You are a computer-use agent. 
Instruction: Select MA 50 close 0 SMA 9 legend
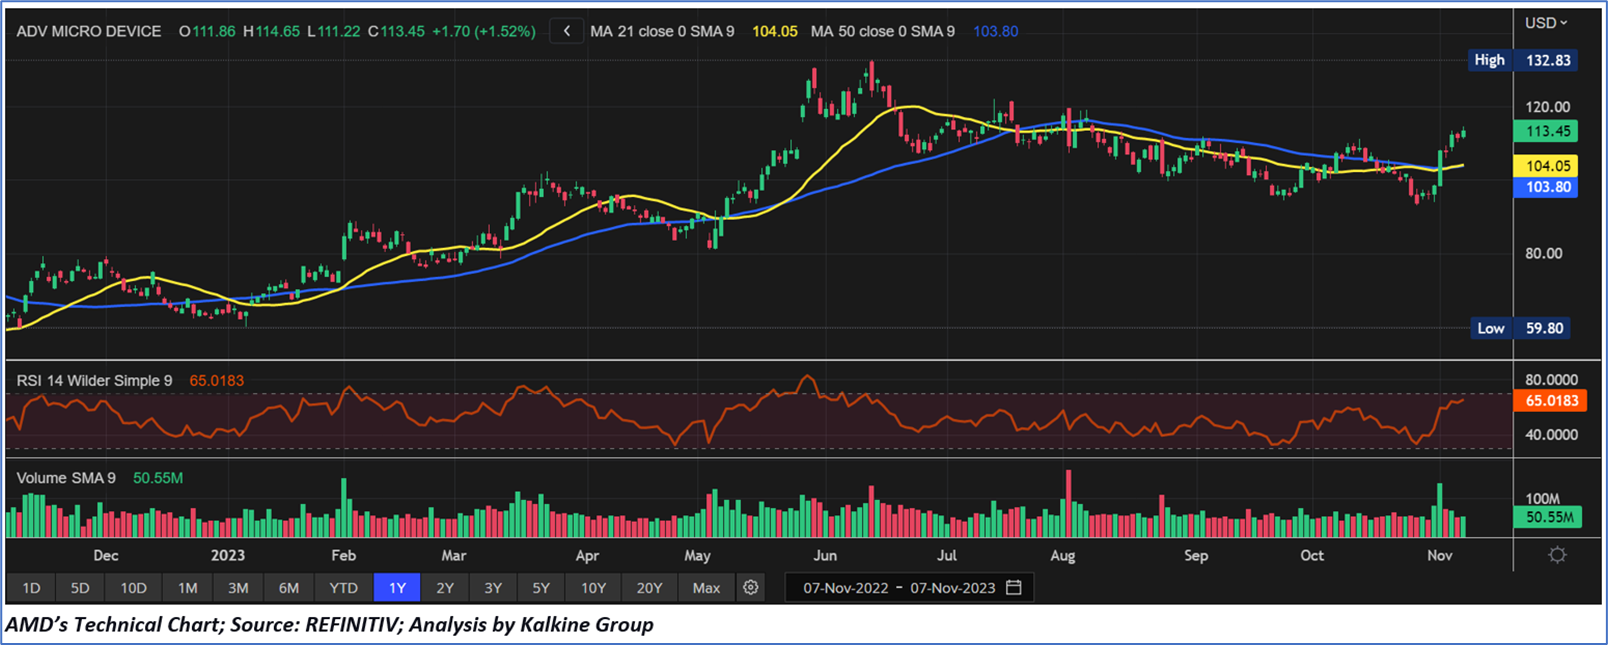(883, 31)
